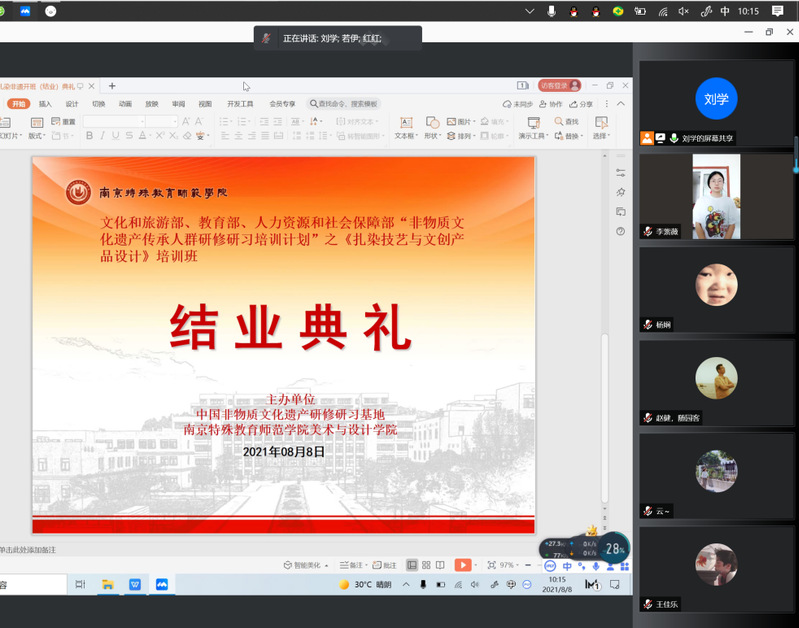Start slideshow with the orange play button
The width and height of the screenshot is (799, 628).
coord(462,565)
